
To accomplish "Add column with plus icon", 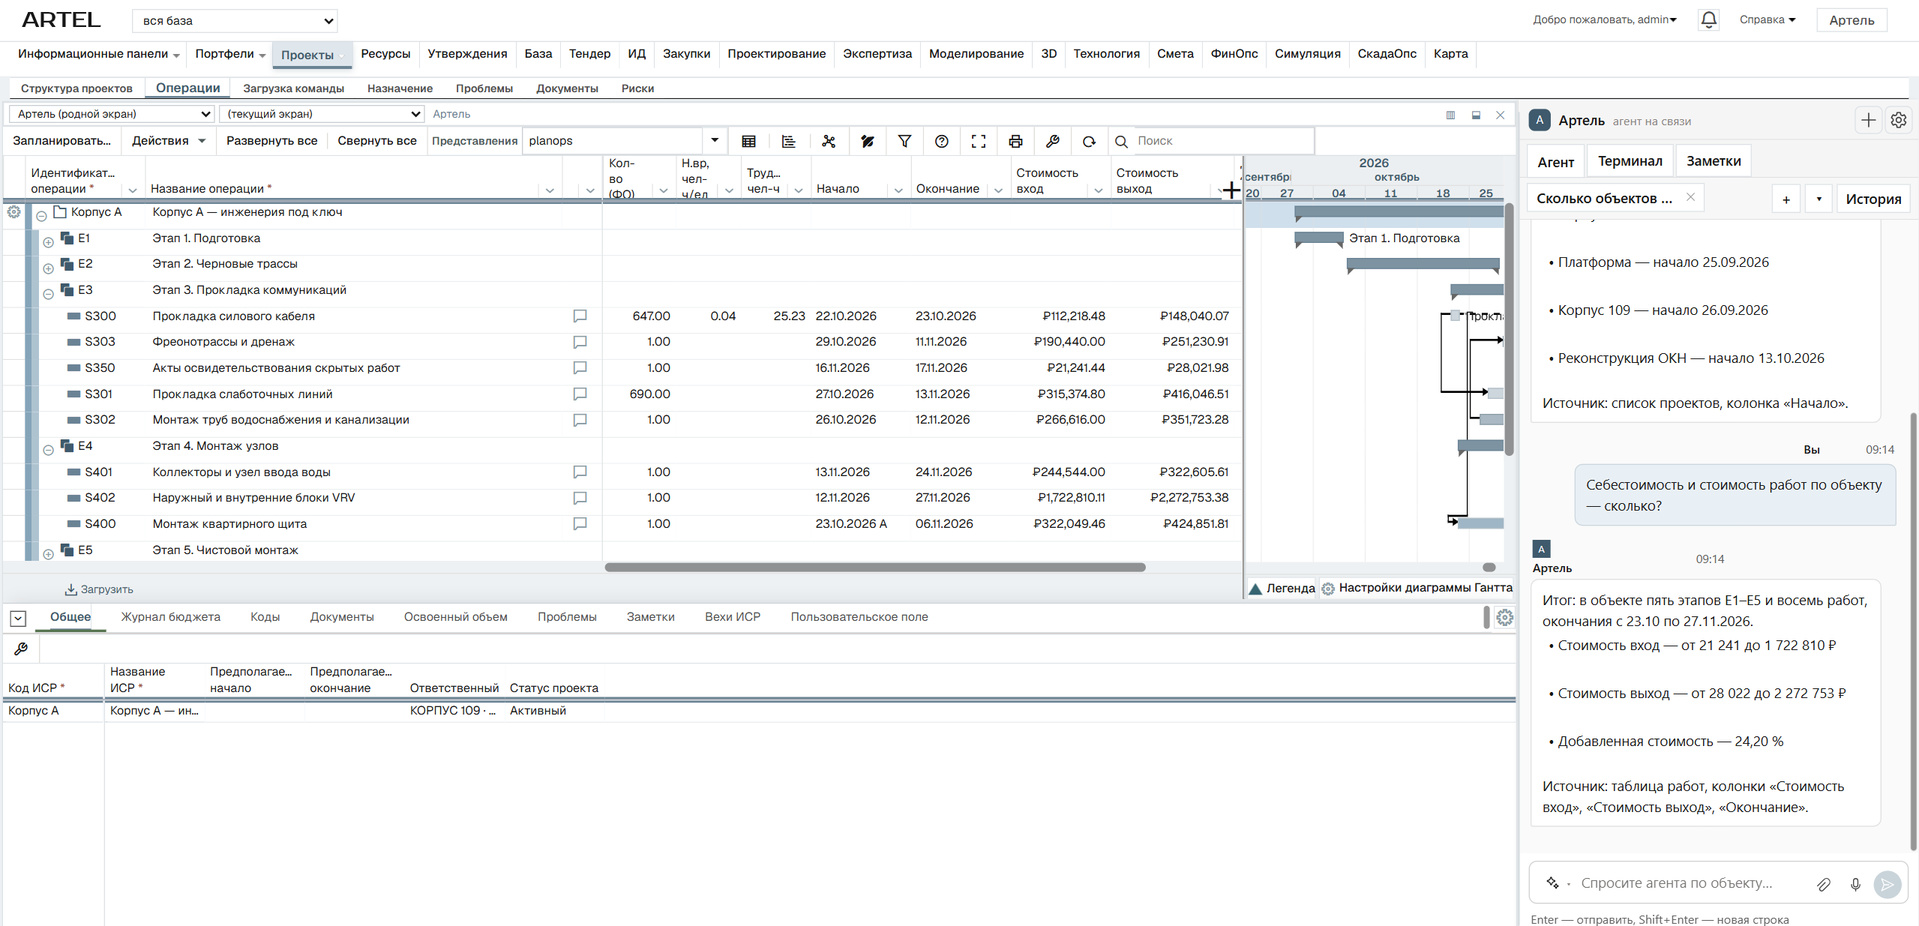I will click(x=1231, y=189).
